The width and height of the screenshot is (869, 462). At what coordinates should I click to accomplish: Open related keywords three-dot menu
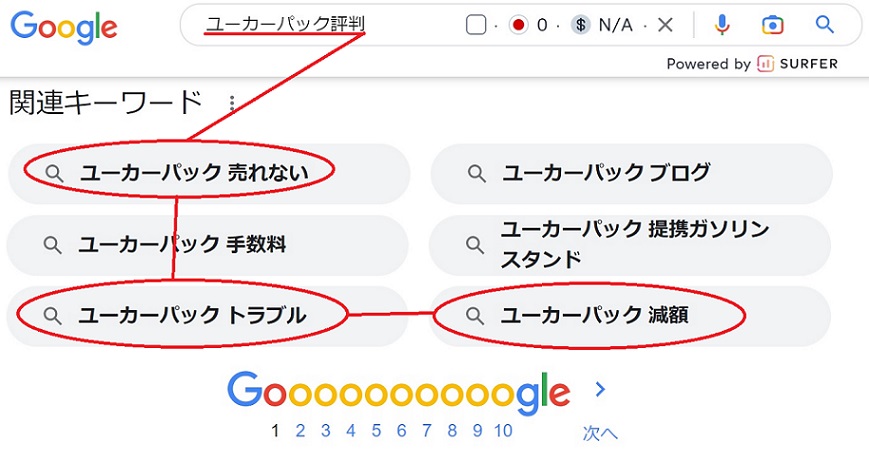click(232, 103)
